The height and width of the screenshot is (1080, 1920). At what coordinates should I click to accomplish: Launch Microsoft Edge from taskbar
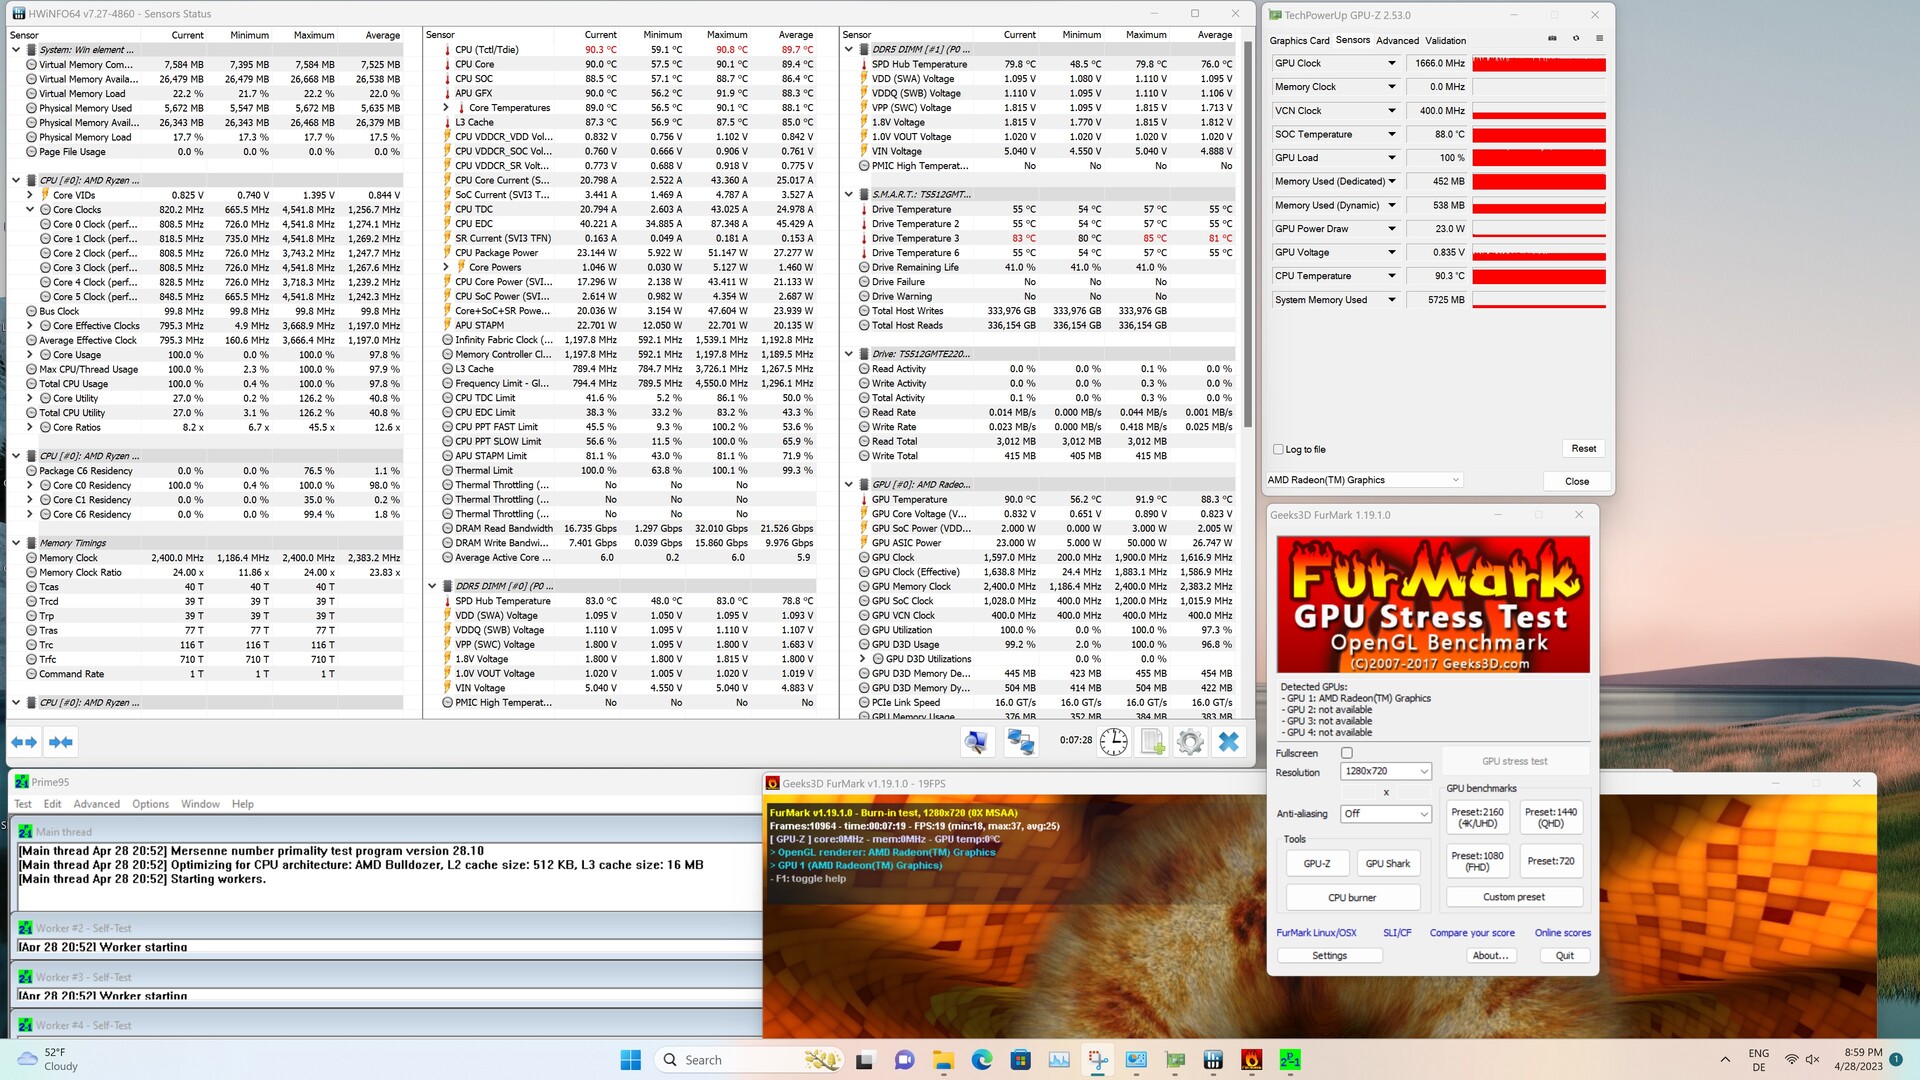tap(981, 1060)
